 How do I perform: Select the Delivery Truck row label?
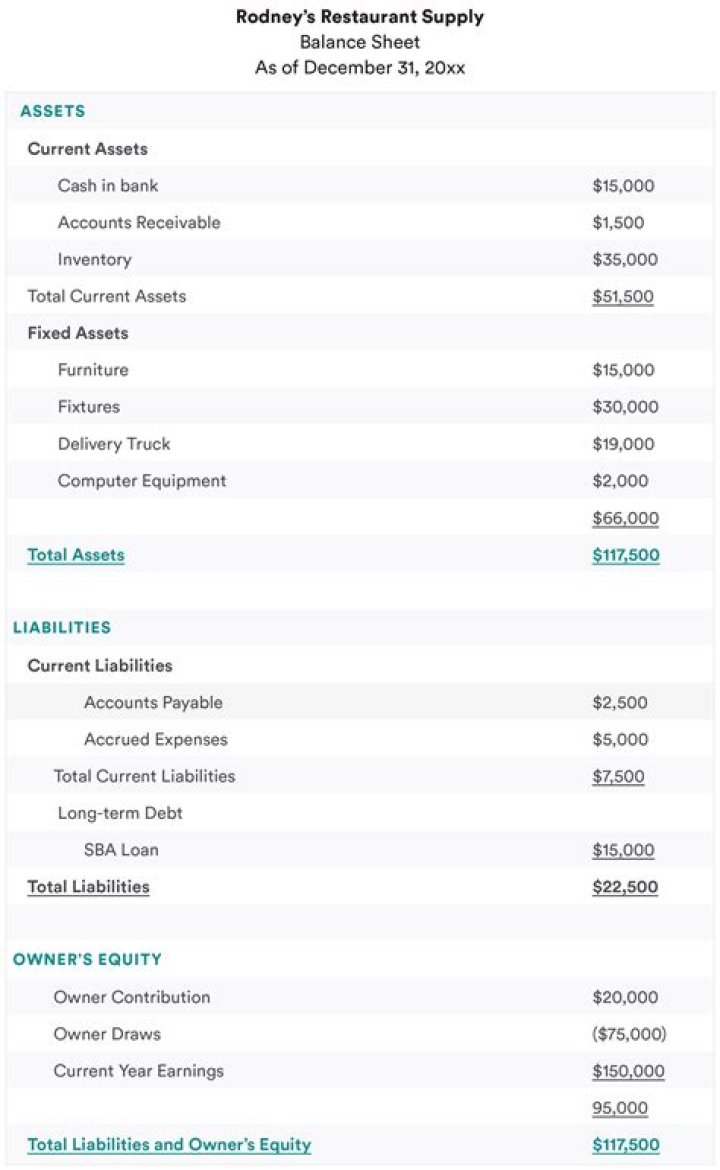[114, 444]
